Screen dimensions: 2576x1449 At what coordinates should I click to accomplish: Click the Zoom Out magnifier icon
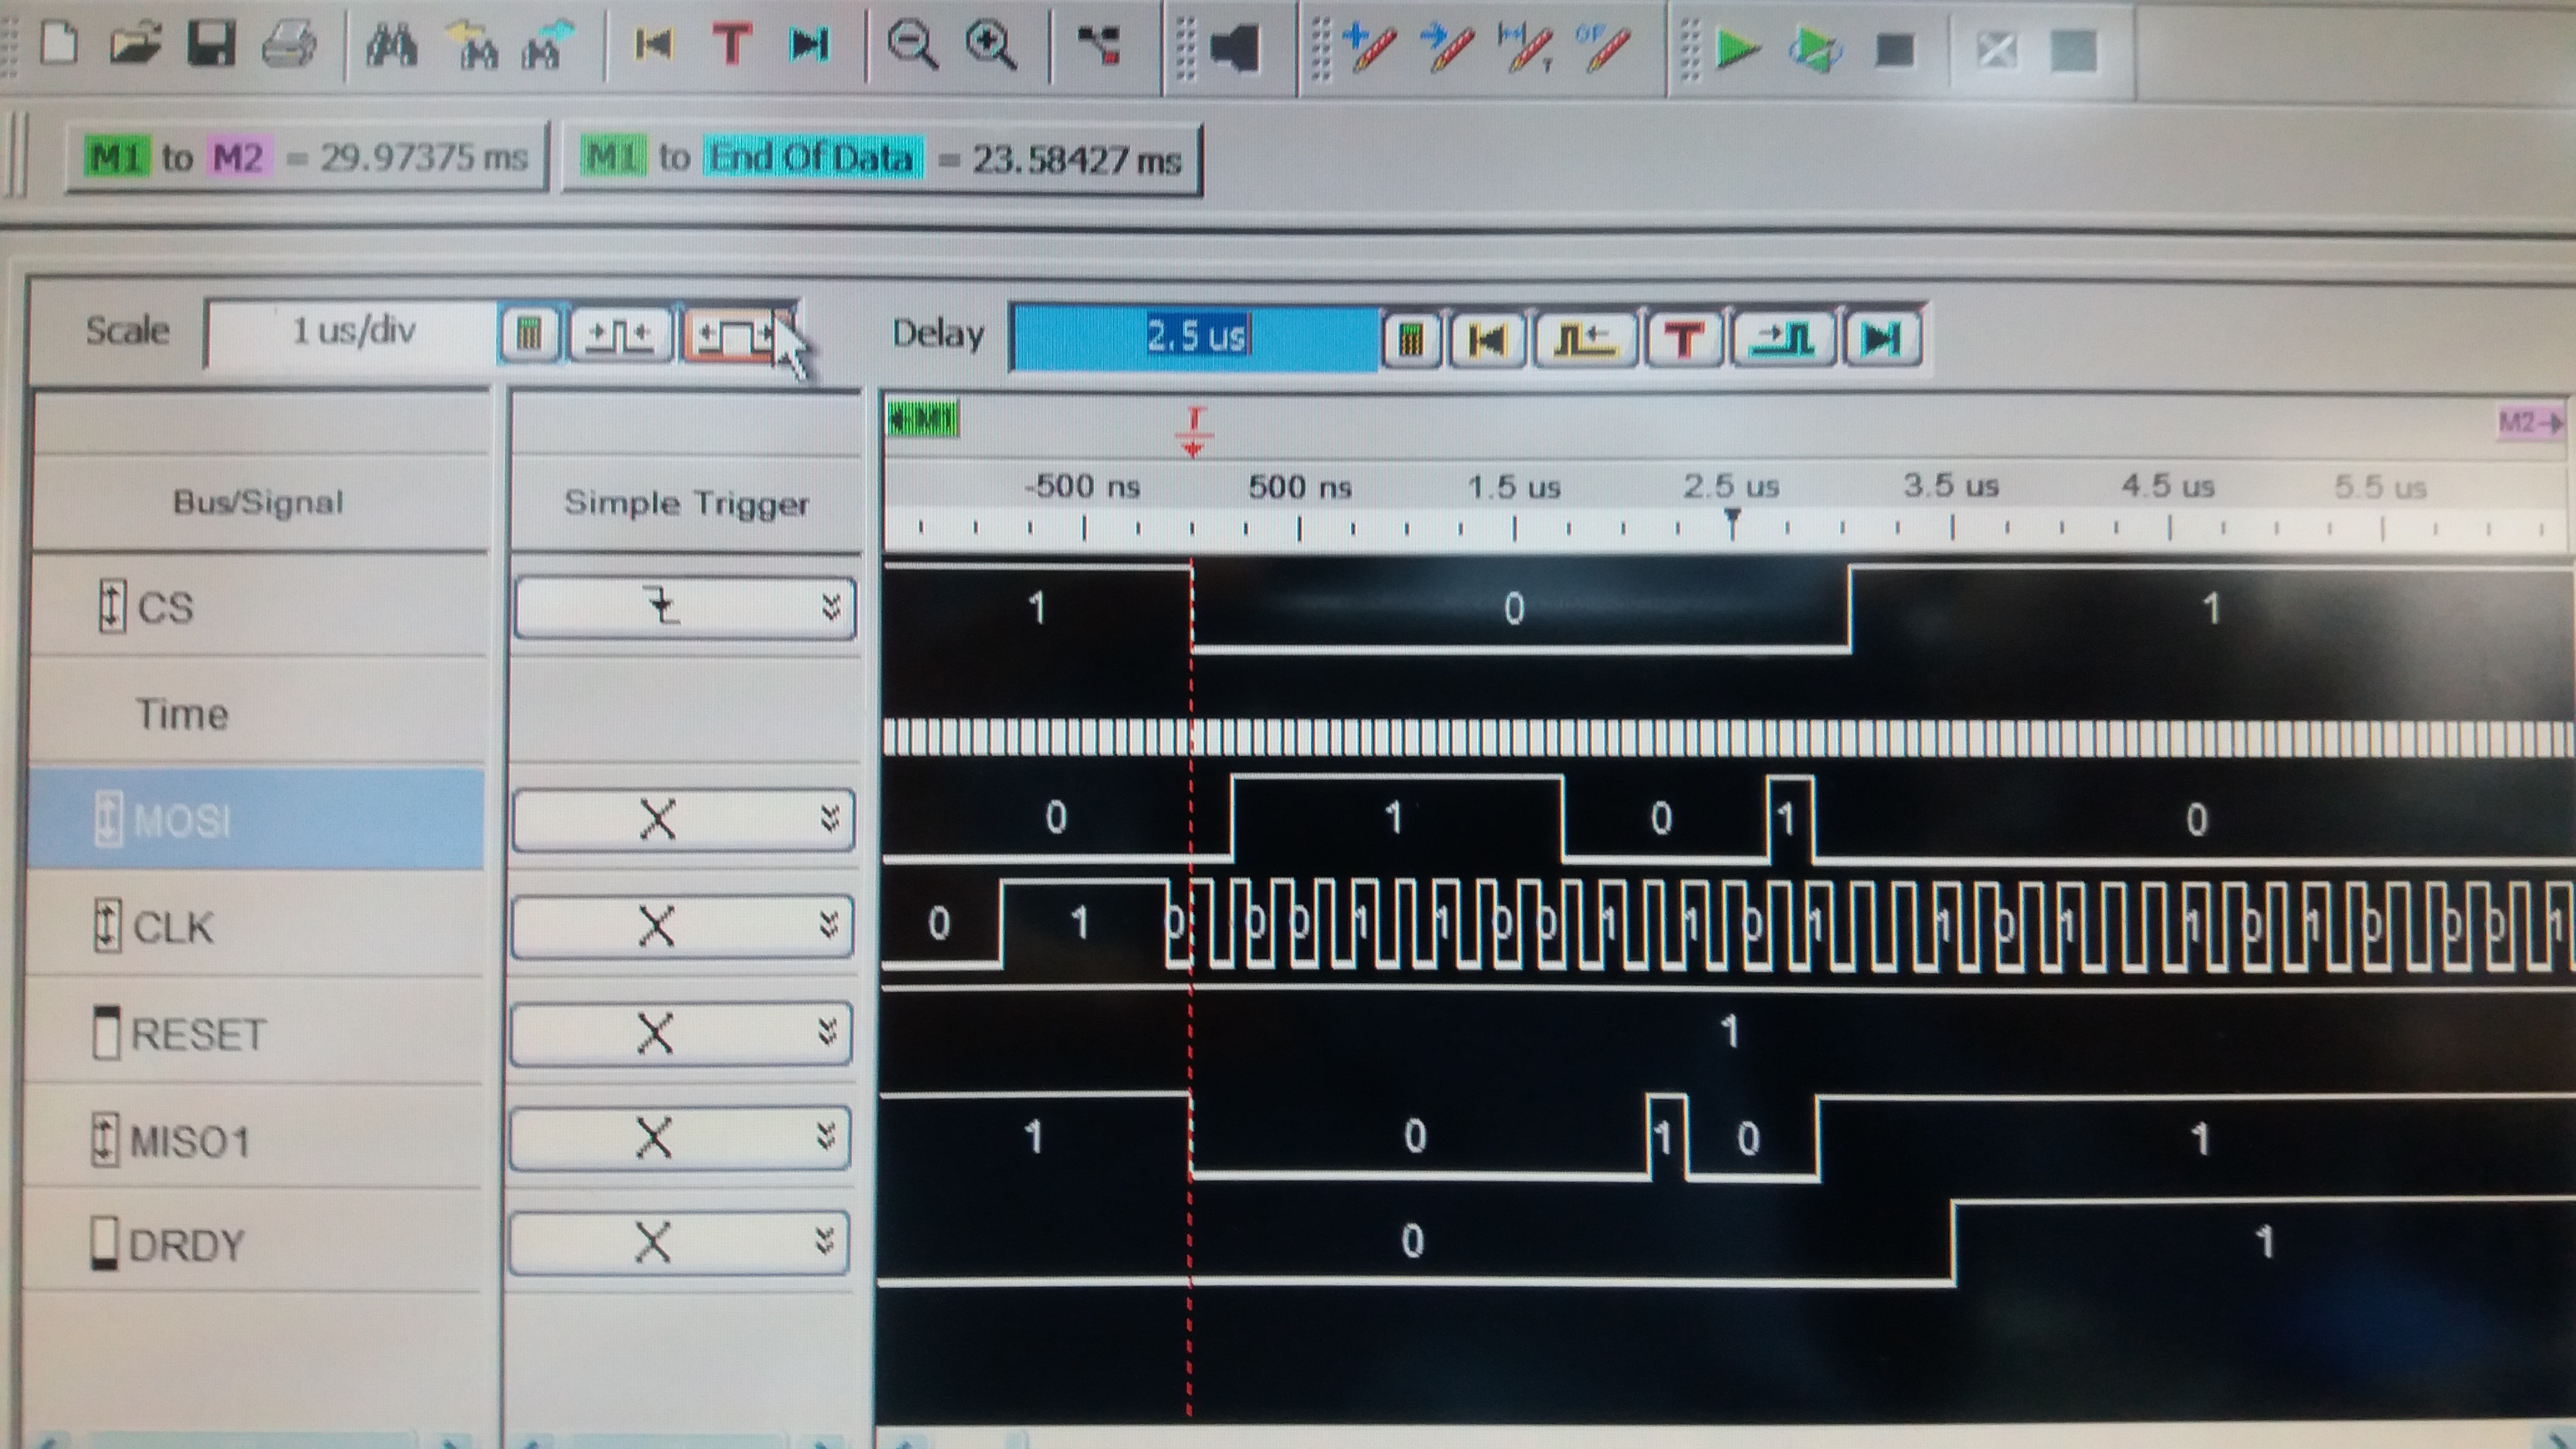coord(912,46)
